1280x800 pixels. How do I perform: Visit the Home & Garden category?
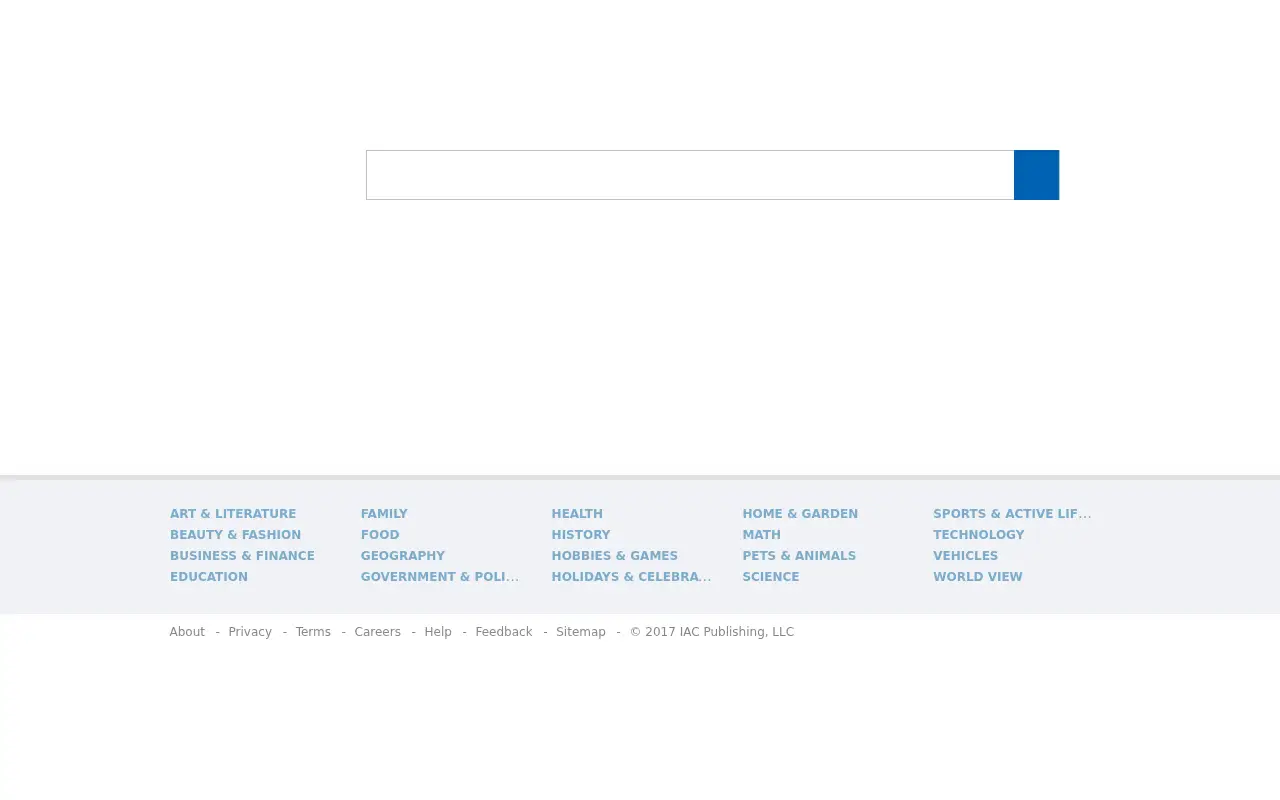[800, 514]
